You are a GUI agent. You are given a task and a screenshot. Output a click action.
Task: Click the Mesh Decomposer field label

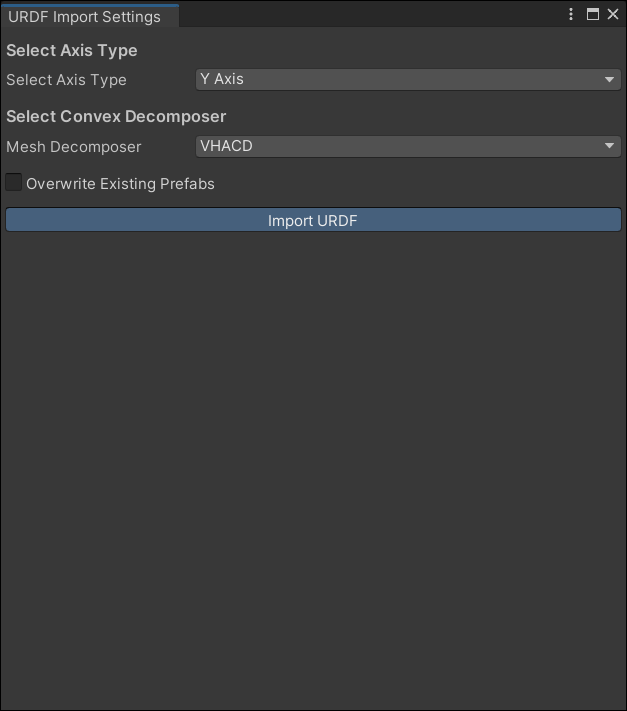pos(74,147)
